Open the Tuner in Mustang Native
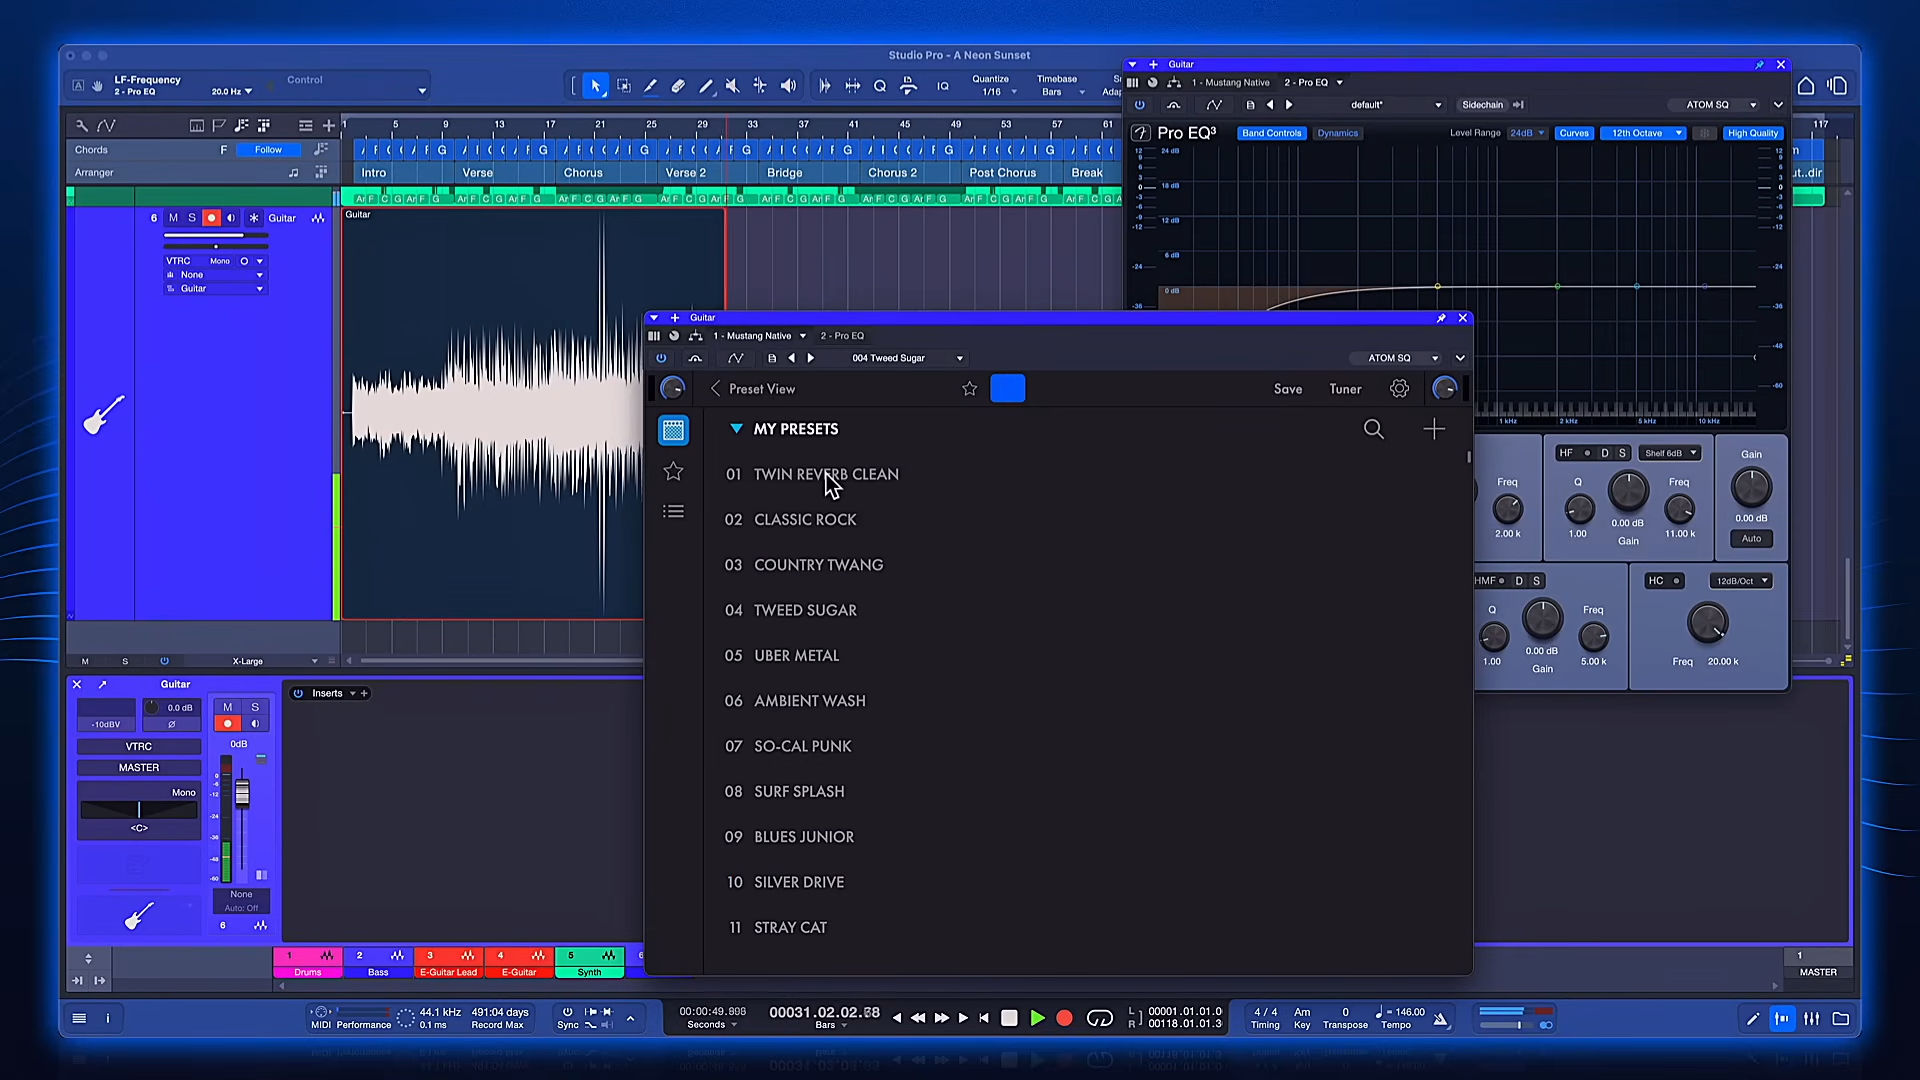Image resolution: width=1920 pixels, height=1080 pixels. pyautogui.click(x=1345, y=389)
